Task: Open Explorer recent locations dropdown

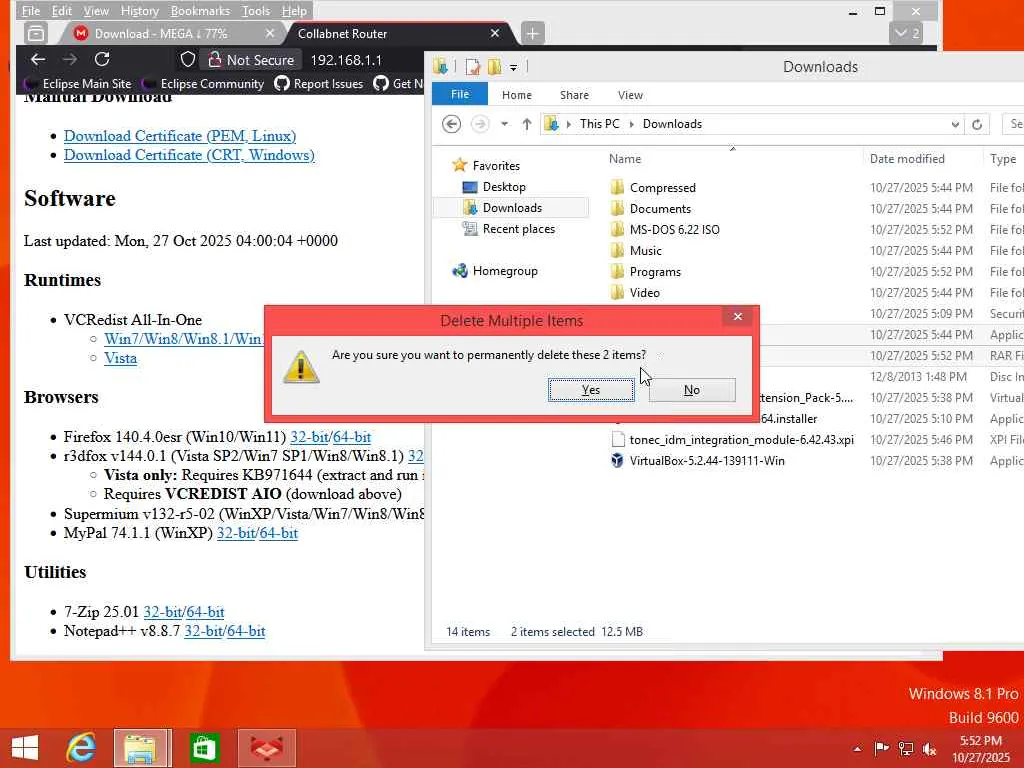Action: [x=504, y=123]
